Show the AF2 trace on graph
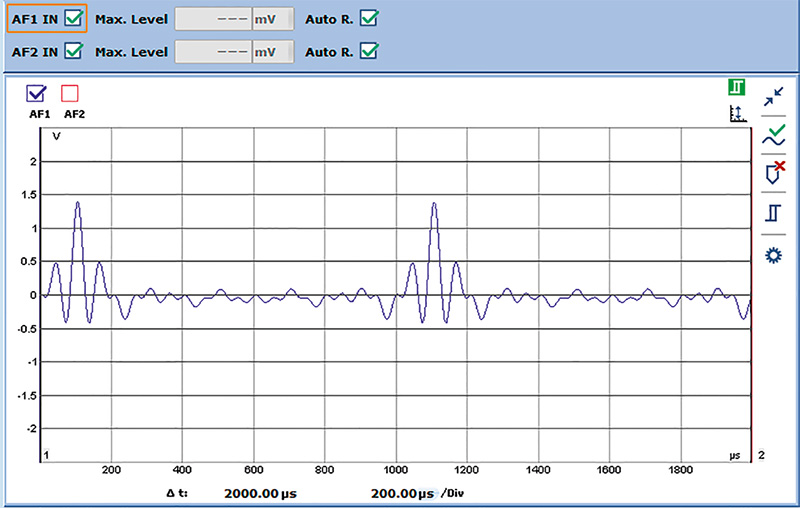Image resolution: width=800 pixels, height=508 pixels. coord(70,94)
